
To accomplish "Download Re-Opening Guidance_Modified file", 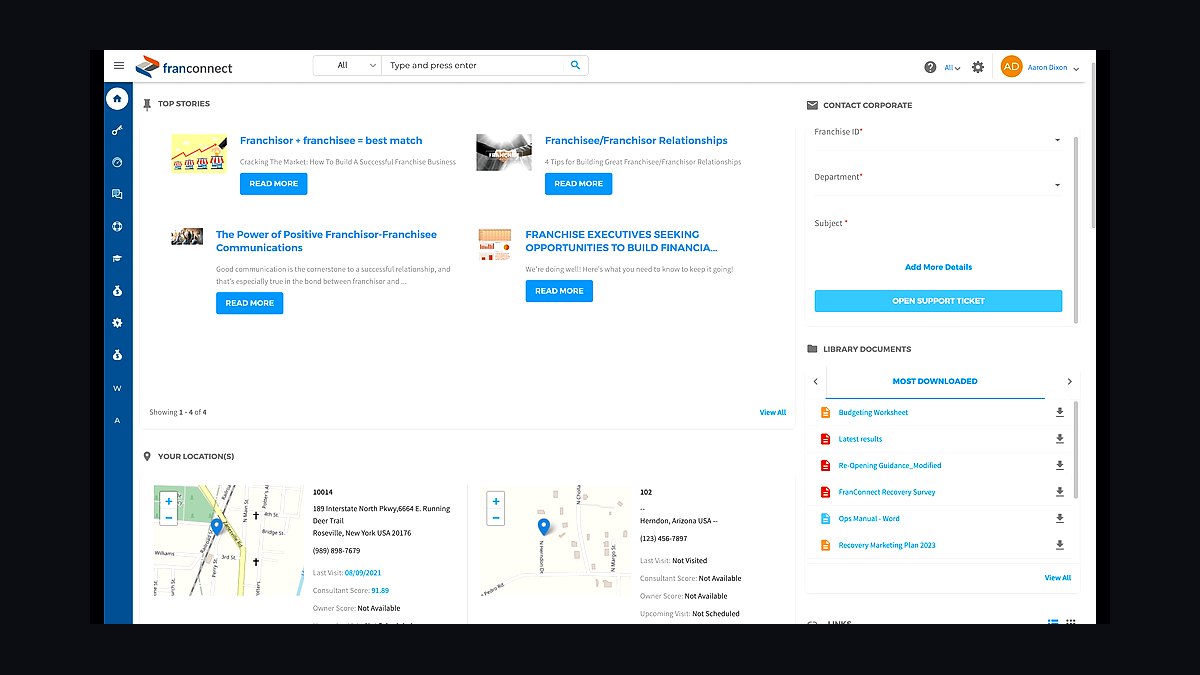I will [1060, 465].
